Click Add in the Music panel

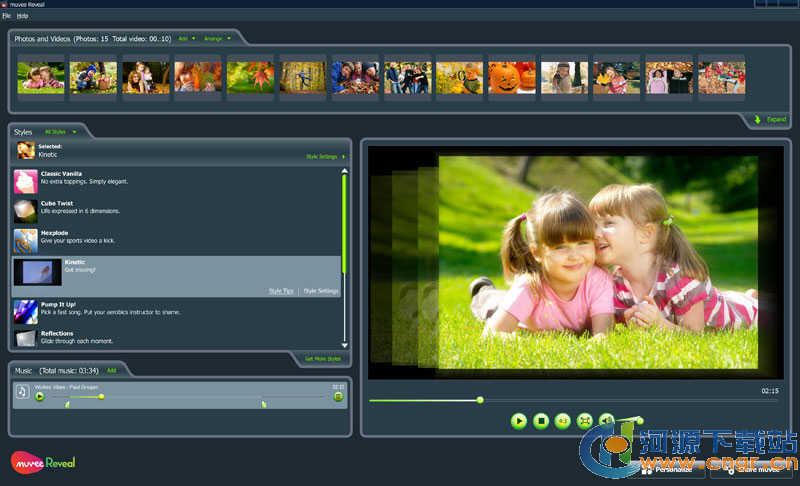pyautogui.click(x=112, y=370)
